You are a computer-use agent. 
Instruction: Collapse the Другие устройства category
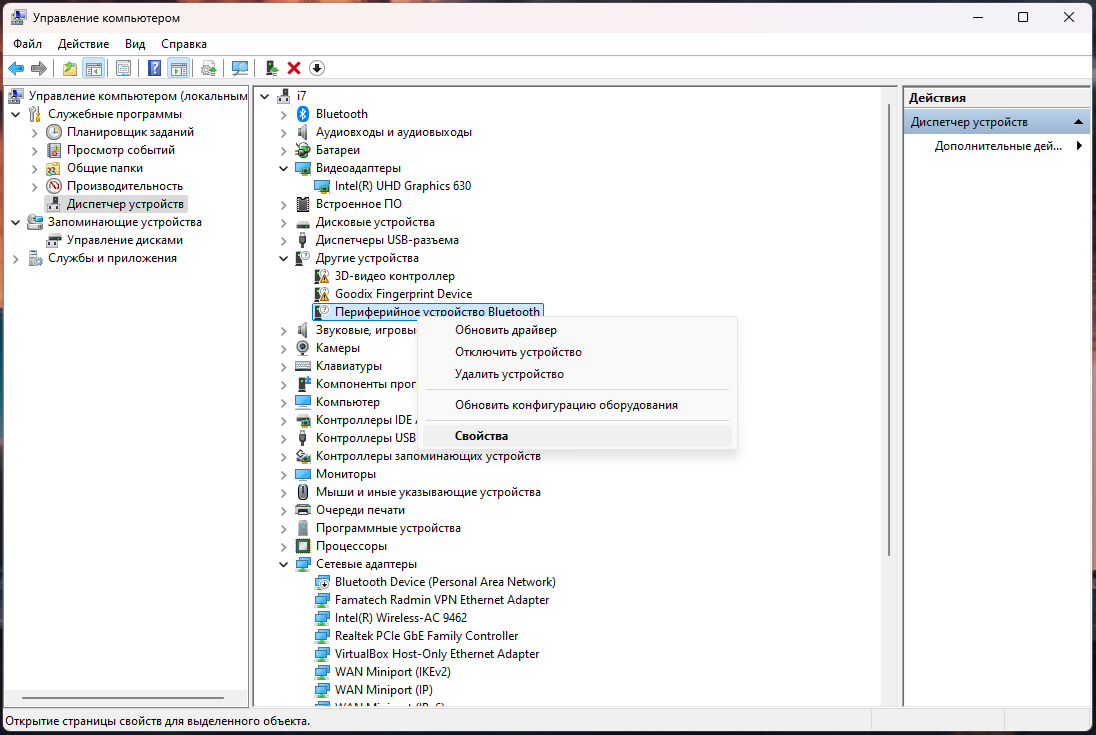click(284, 259)
